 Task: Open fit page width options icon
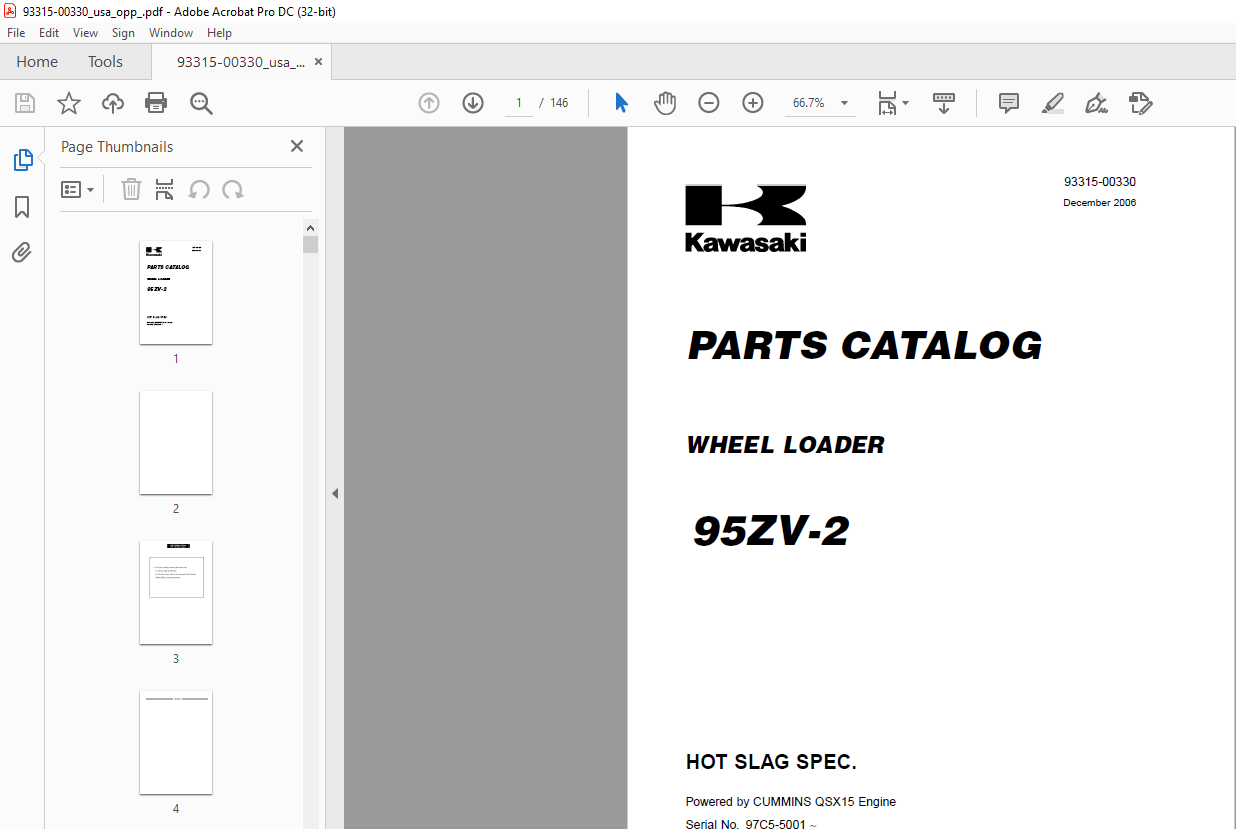point(892,103)
